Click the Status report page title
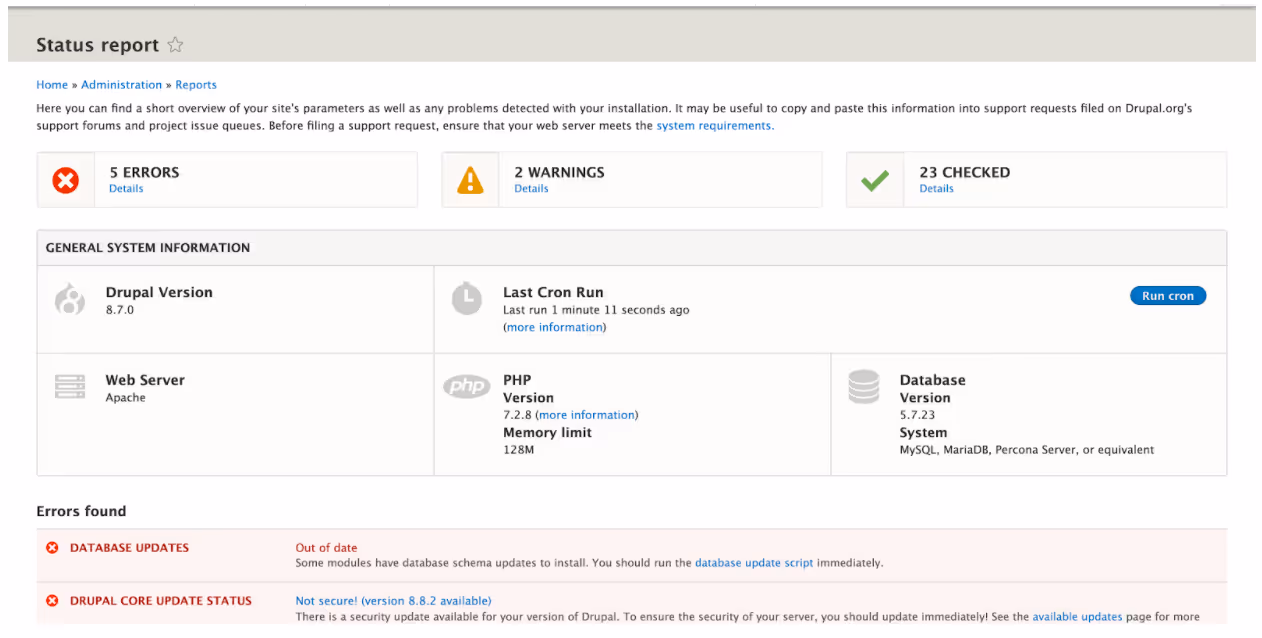The image size is (1262, 638). click(x=98, y=45)
